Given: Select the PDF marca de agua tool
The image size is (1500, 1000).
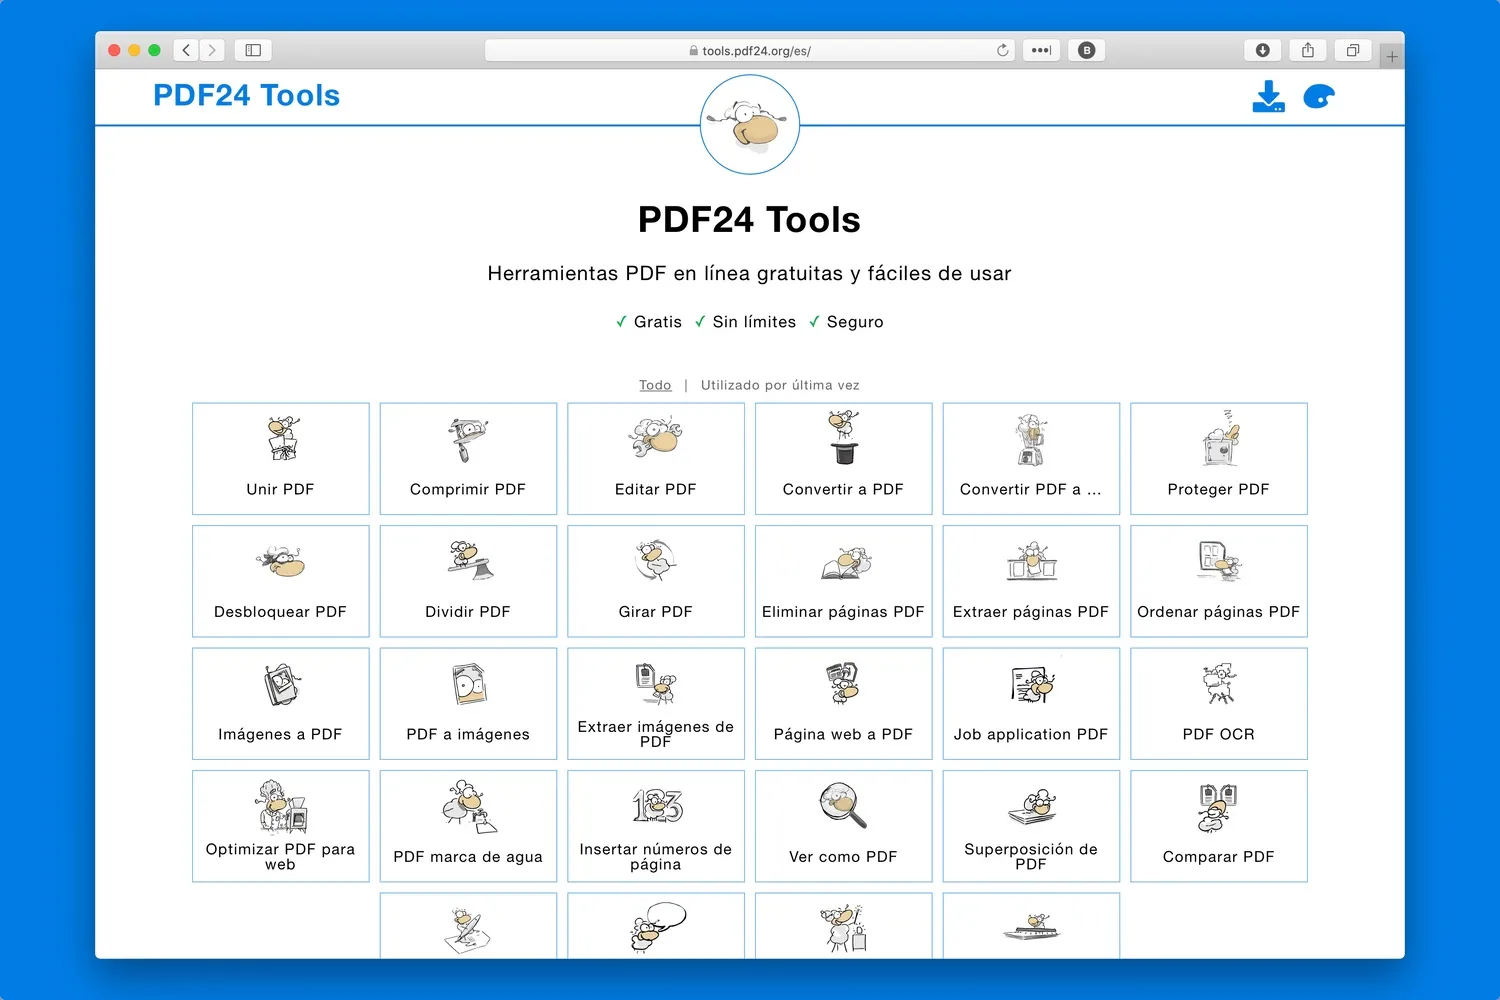Looking at the screenshot, I should click(x=467, y=826).
